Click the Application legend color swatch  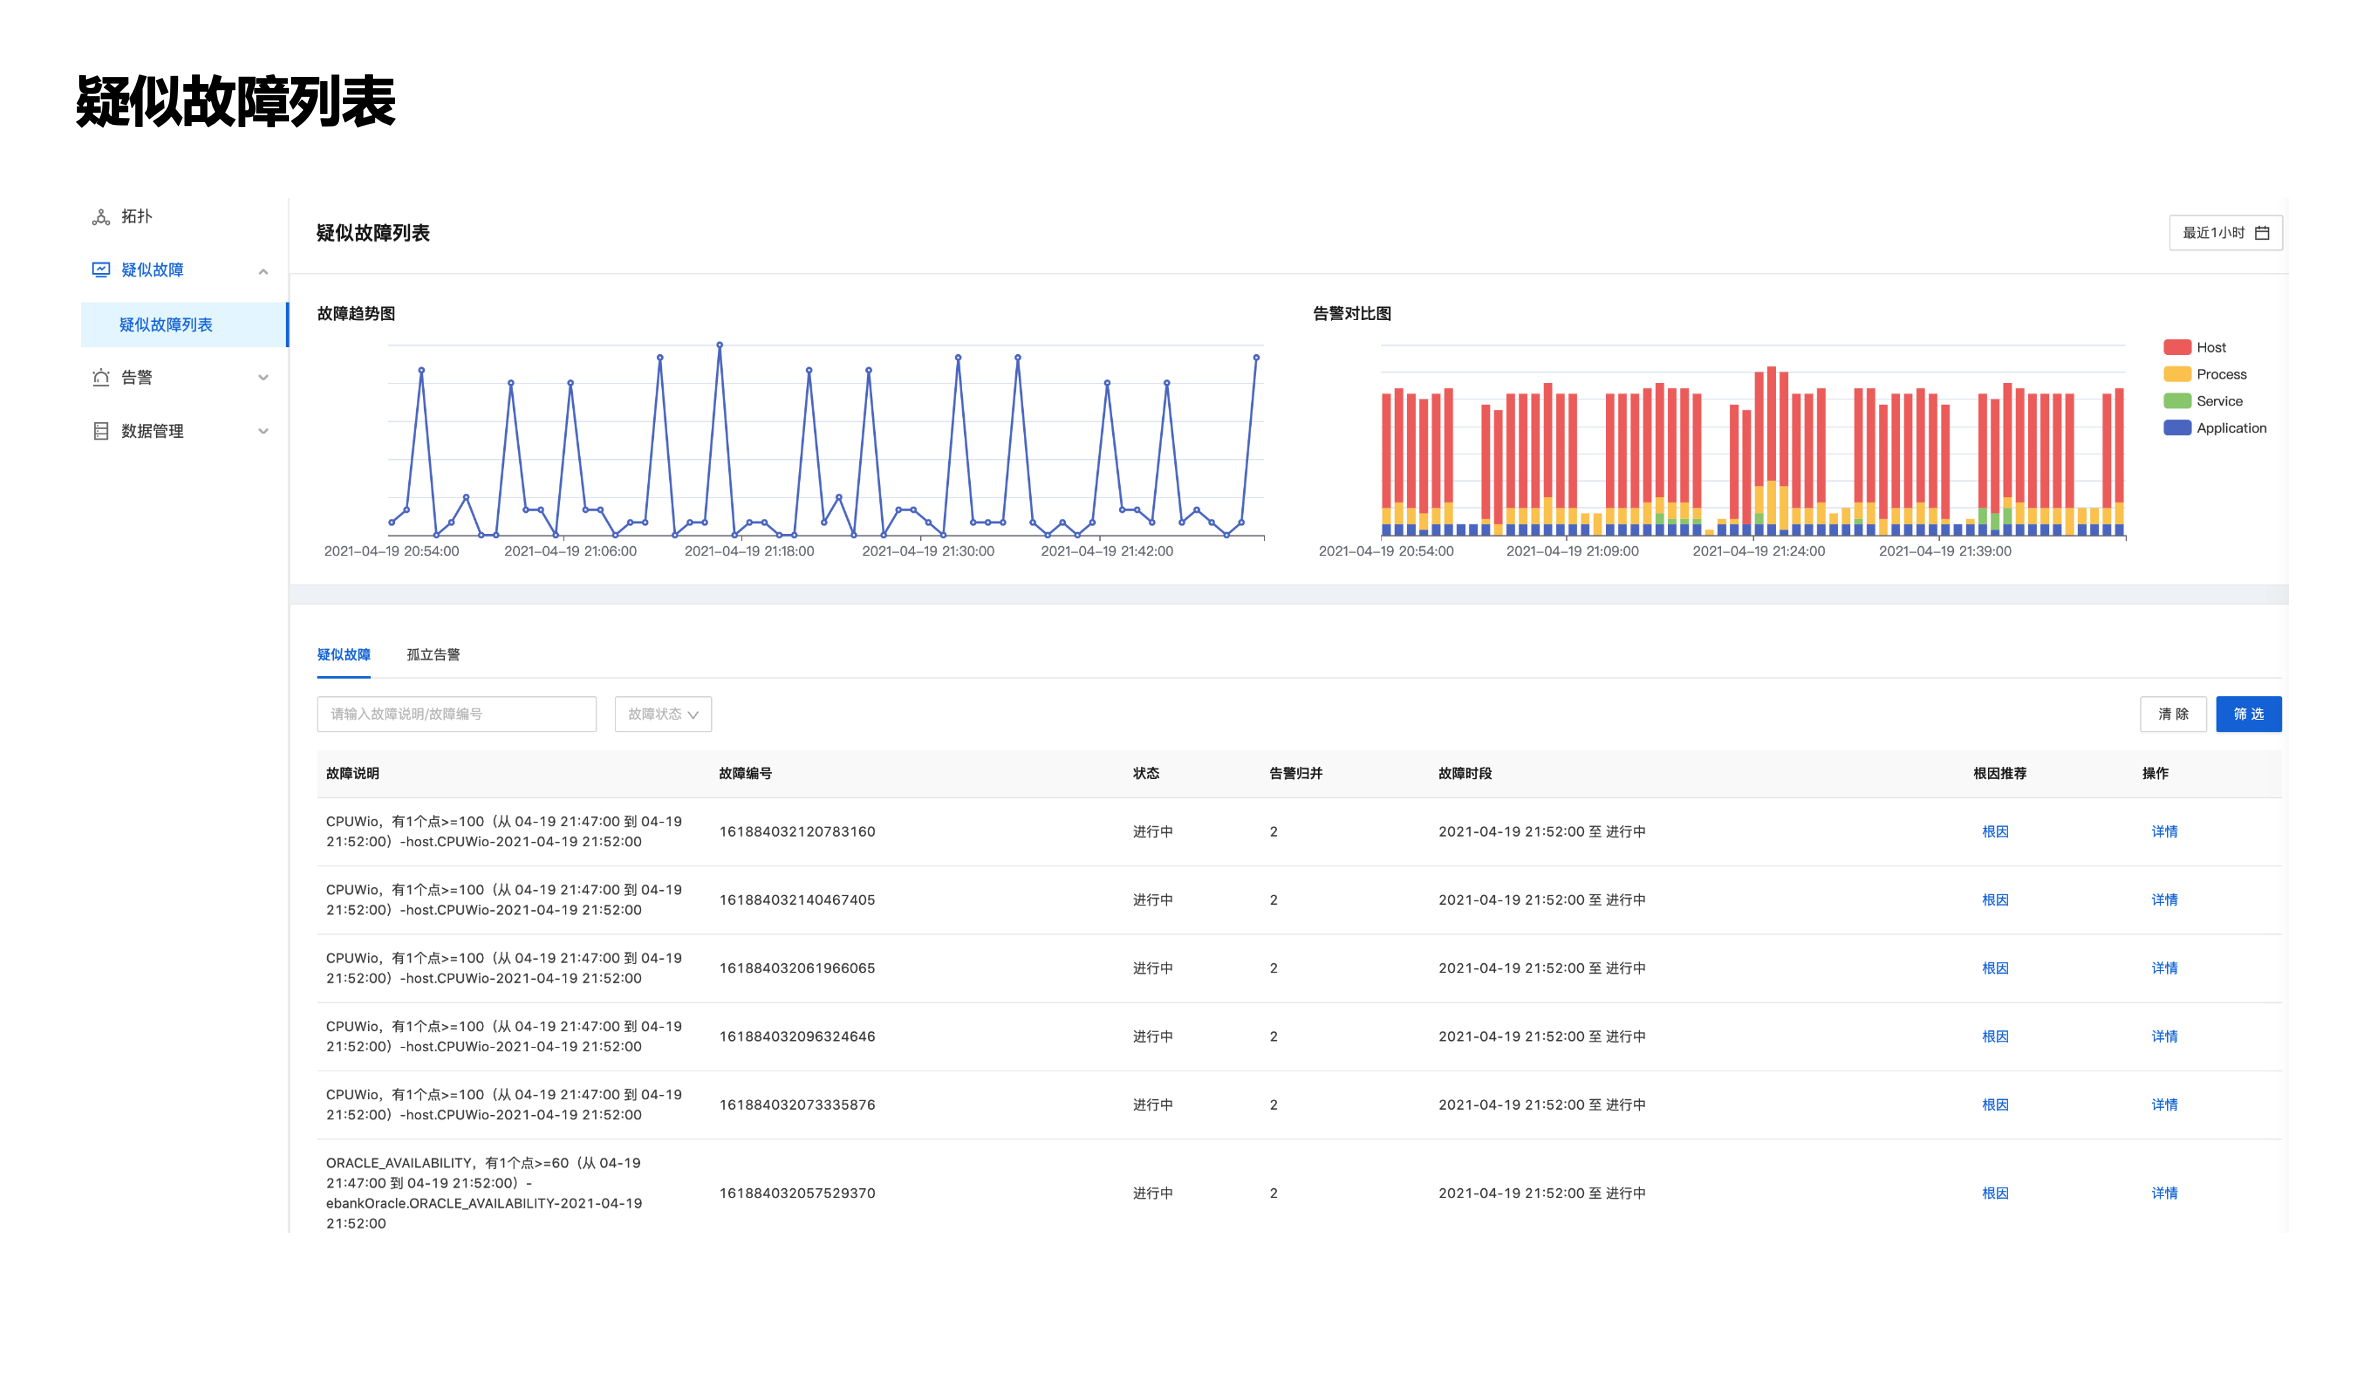click(x=2177, y=428)
